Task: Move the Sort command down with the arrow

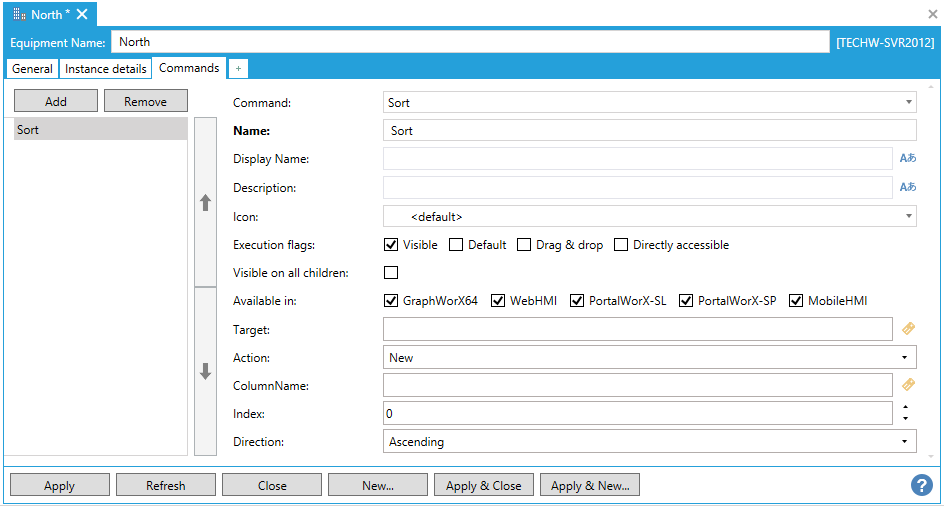Action: [205, 371]
